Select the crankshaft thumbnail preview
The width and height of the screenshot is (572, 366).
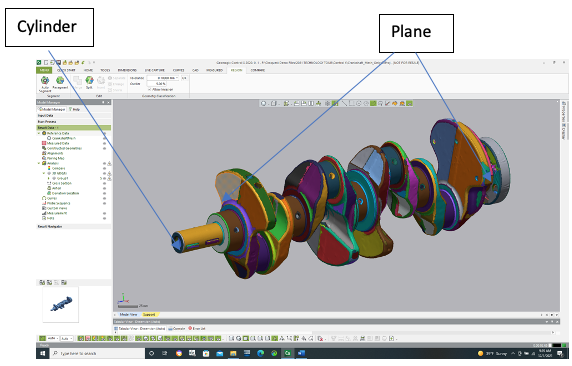61,304
